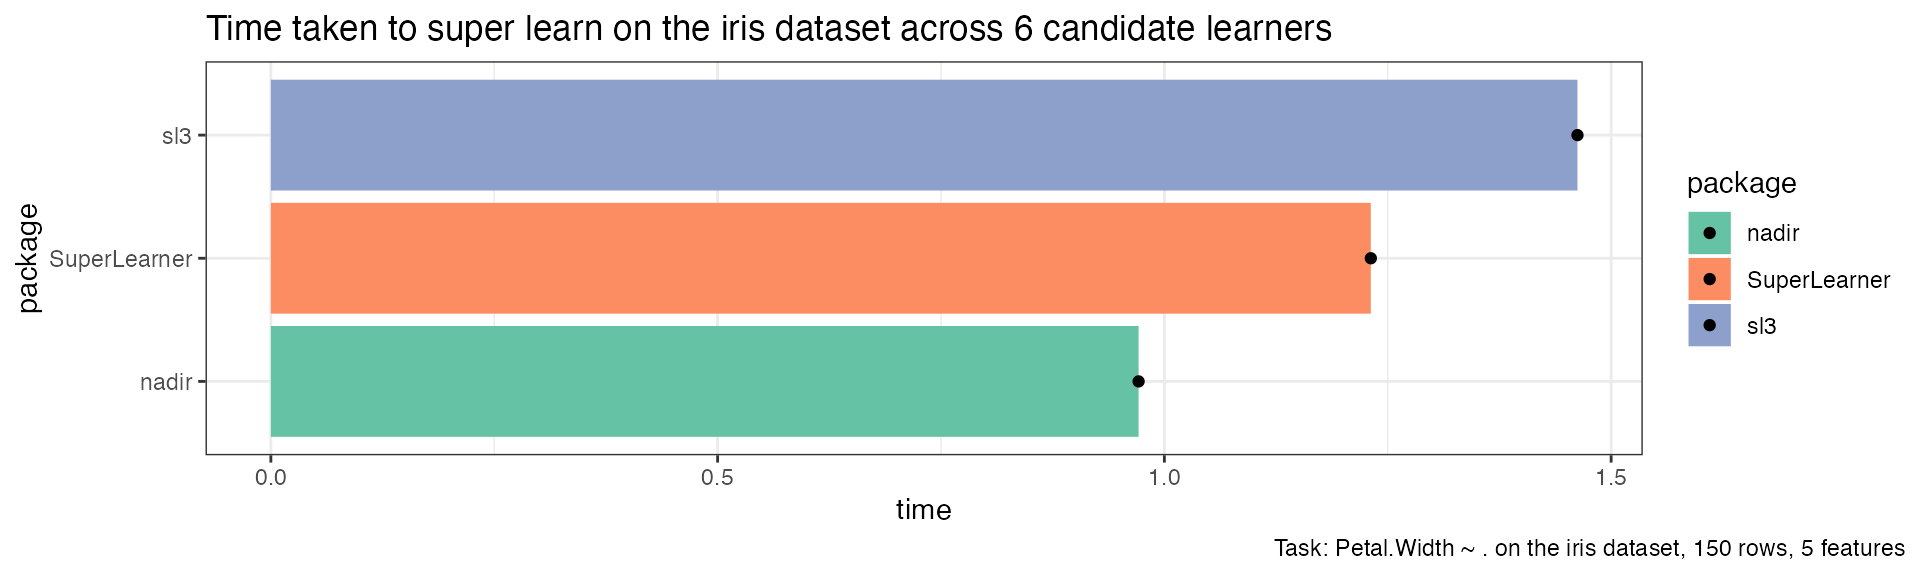Viewport: 1920px width, 576px height.
Task: Click the legend label sl3
Action: pyautogui.click(x=1762, y=326)
